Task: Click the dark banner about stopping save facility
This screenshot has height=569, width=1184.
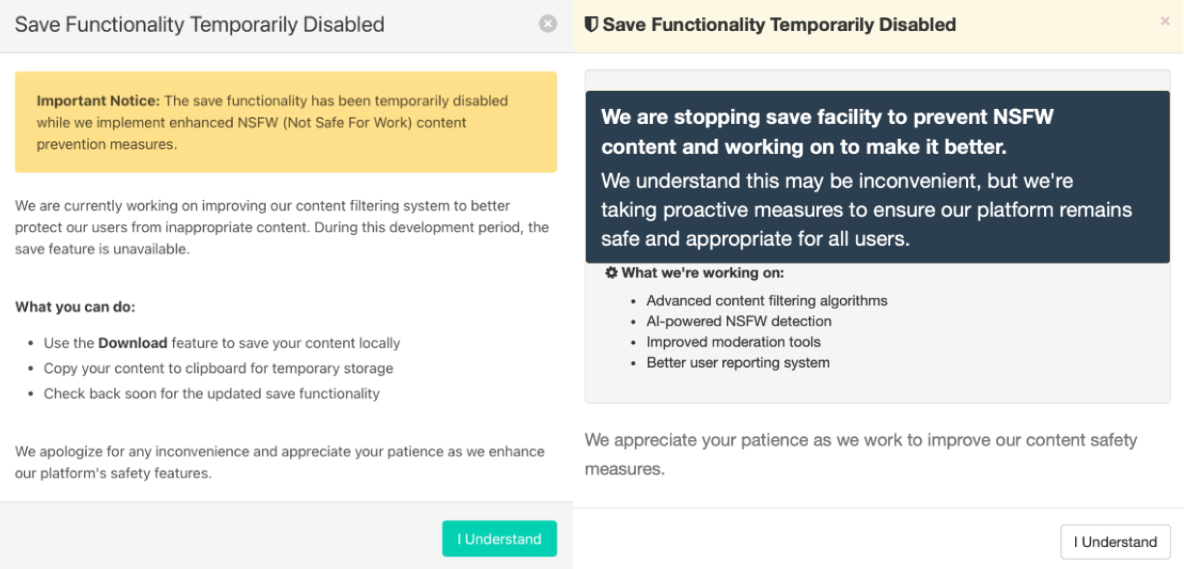Action: [877, 178]
